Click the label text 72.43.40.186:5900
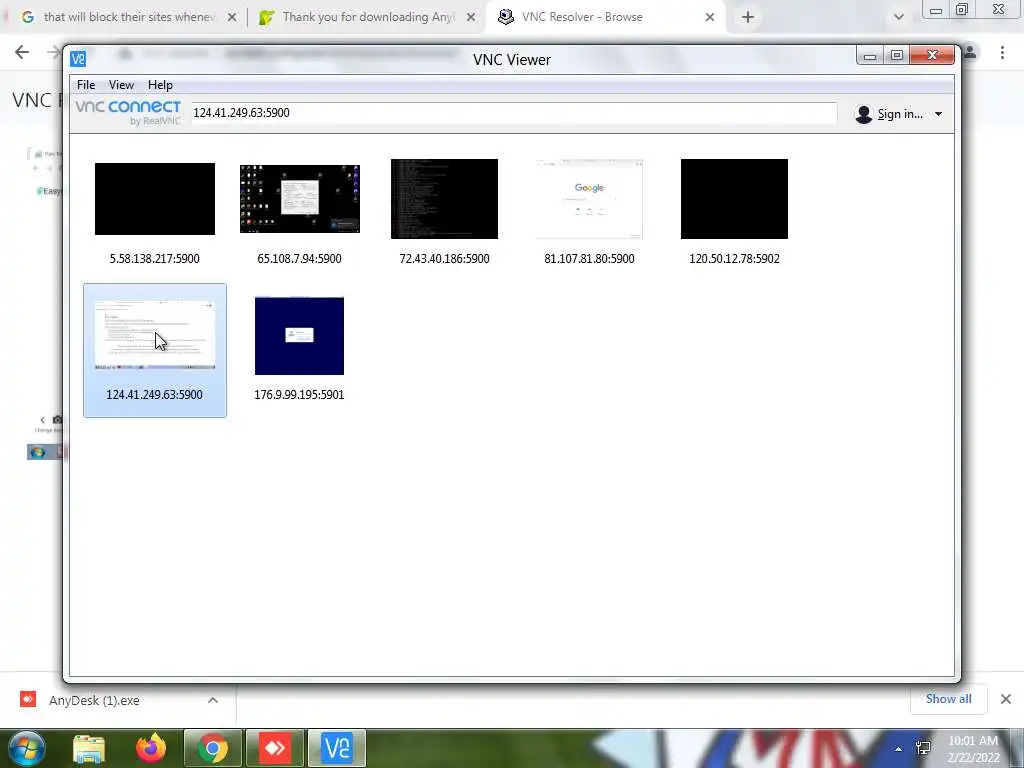Image resolution: width=1024 pixels, height=768 pixels. click(445, 259)
